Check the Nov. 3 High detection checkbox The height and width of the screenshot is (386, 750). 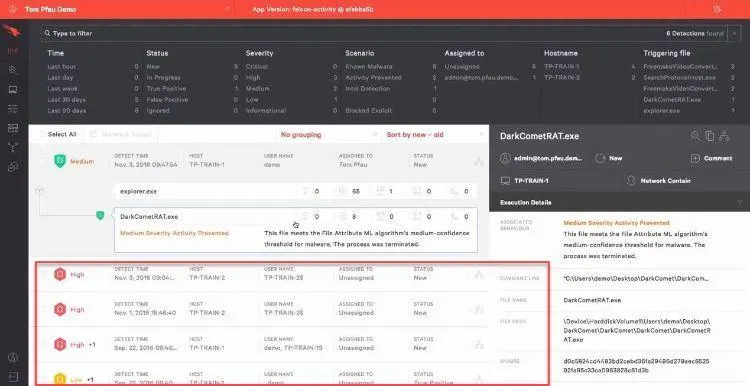42,275
